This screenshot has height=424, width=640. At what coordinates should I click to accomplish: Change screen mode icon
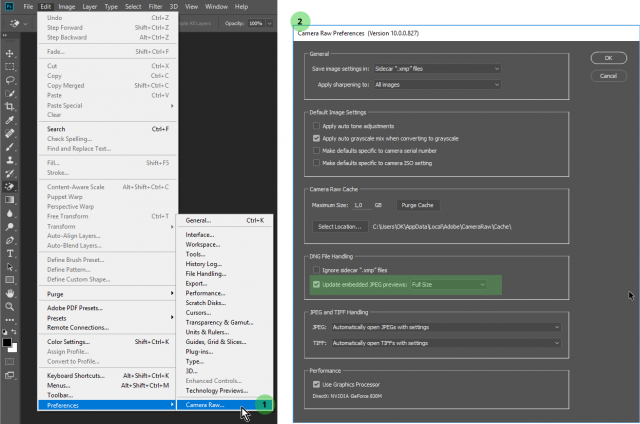[10, 375]
